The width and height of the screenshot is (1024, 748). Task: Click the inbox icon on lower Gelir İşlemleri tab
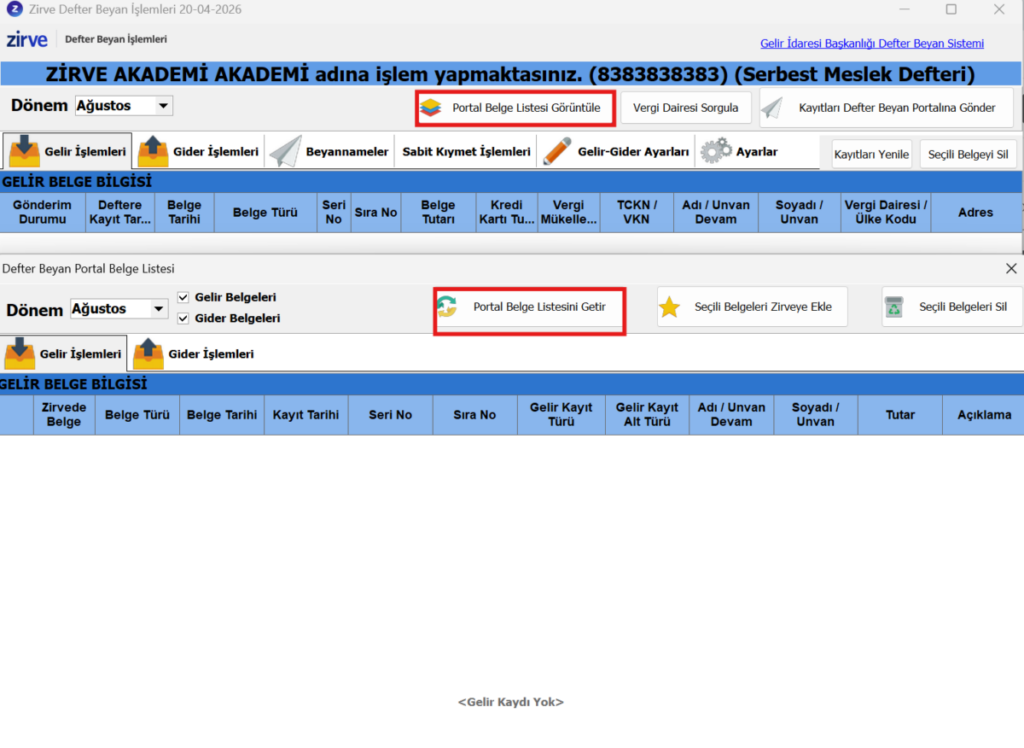[x=20, y=353]
